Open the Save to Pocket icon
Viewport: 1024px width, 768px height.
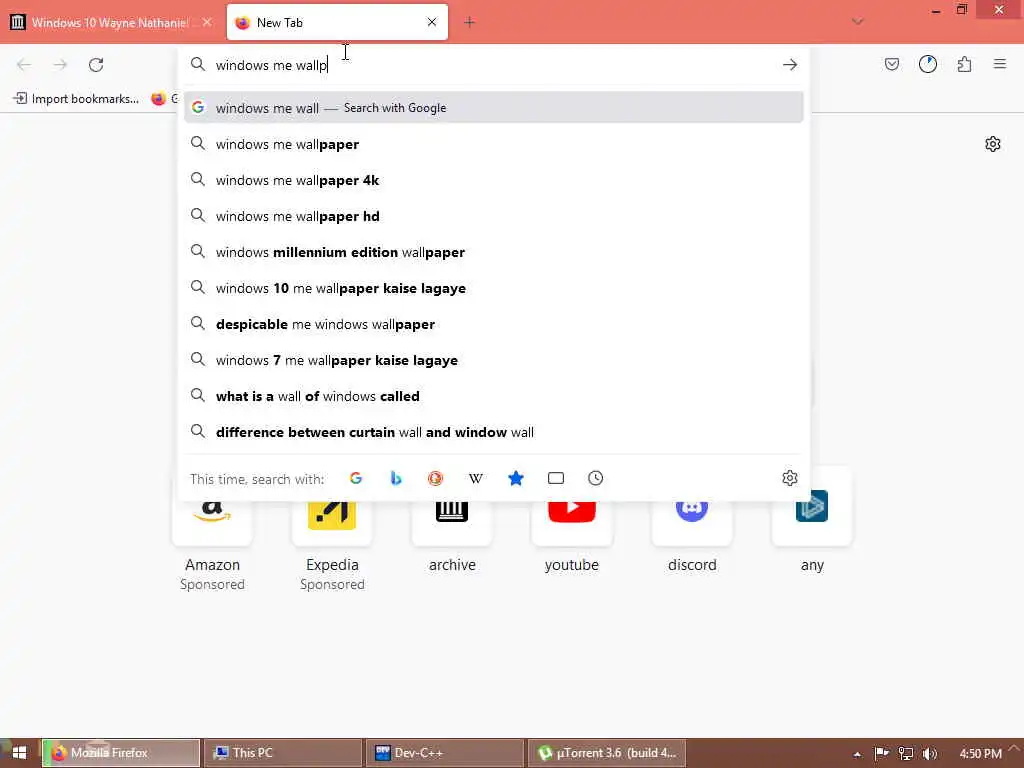coord(891,64)
